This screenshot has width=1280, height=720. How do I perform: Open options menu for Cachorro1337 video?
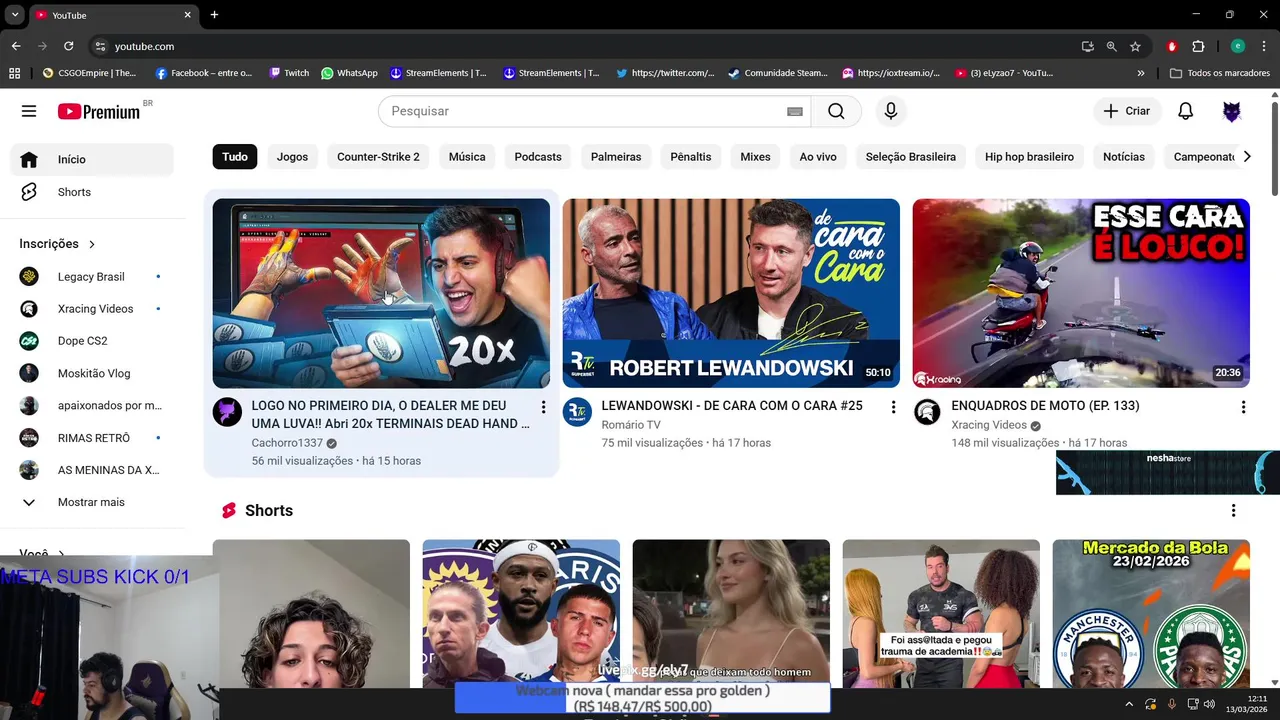pos(543,407)
